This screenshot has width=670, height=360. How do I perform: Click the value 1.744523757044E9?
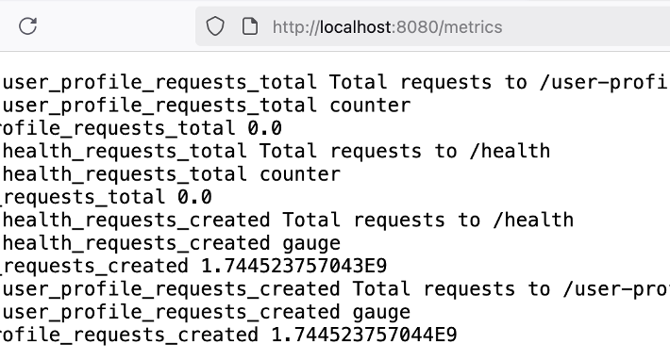[364, 335]
